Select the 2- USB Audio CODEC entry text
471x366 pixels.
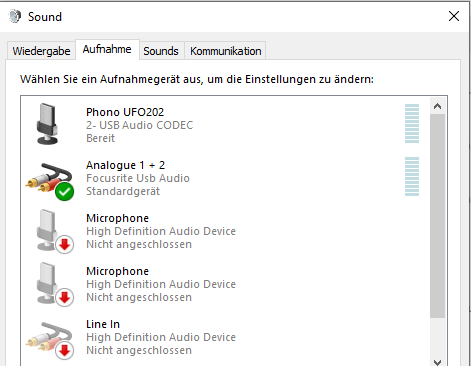(139, 125)
